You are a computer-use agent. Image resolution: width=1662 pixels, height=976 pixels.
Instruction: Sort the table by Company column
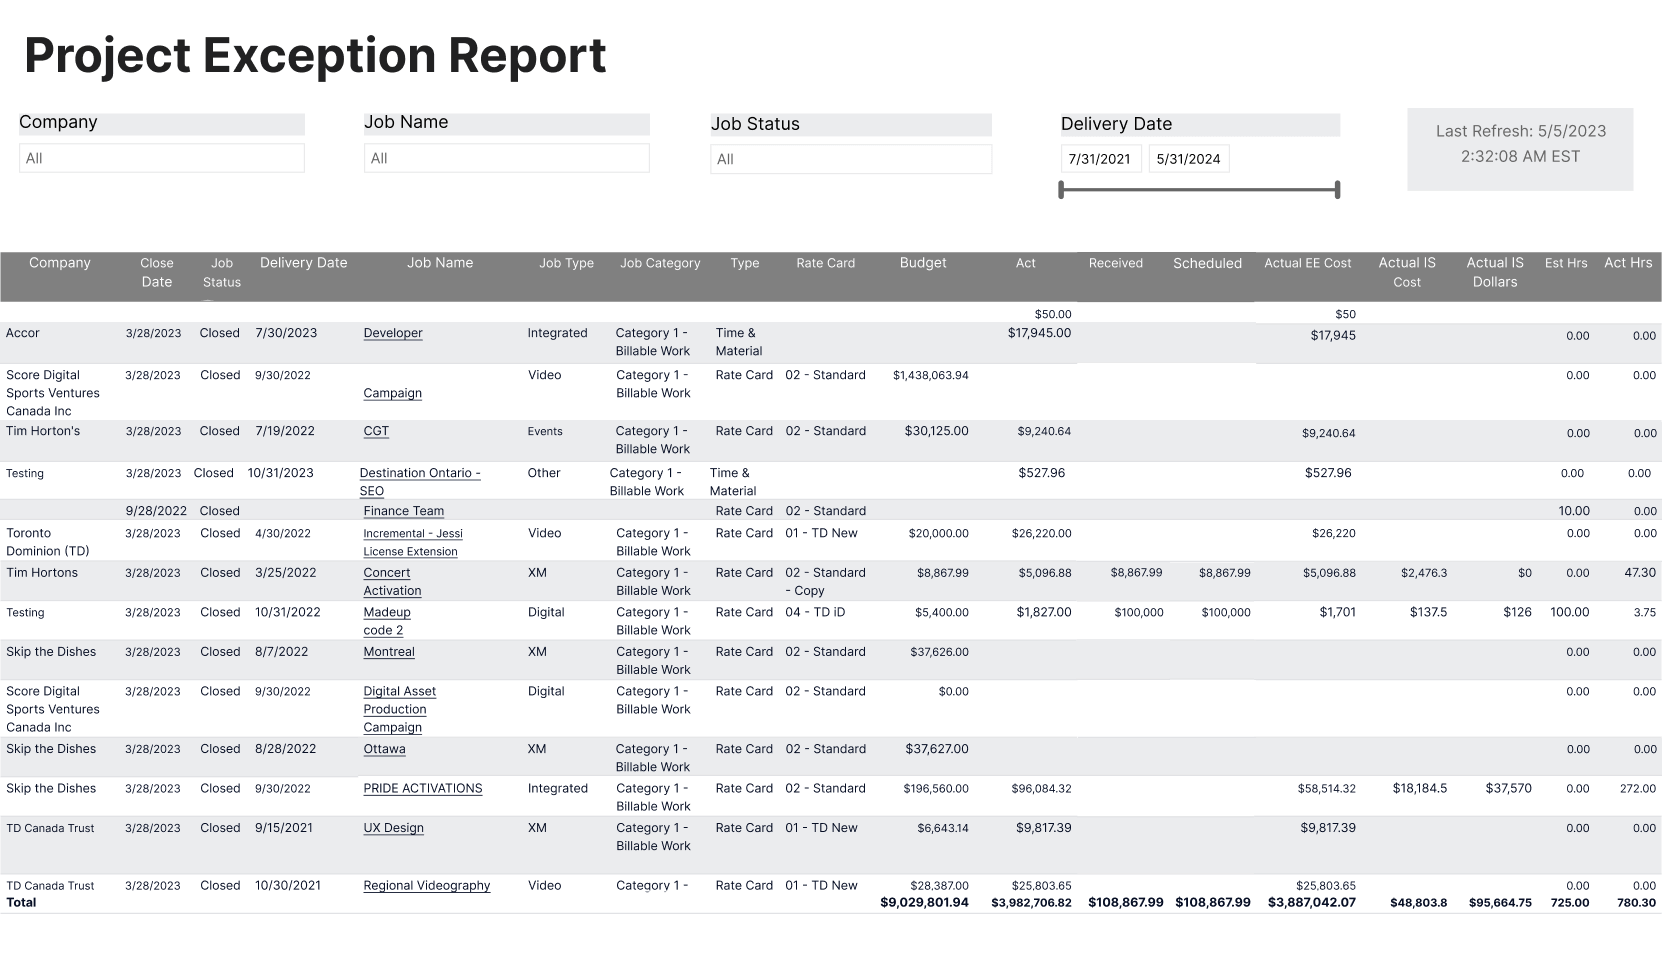59,263
